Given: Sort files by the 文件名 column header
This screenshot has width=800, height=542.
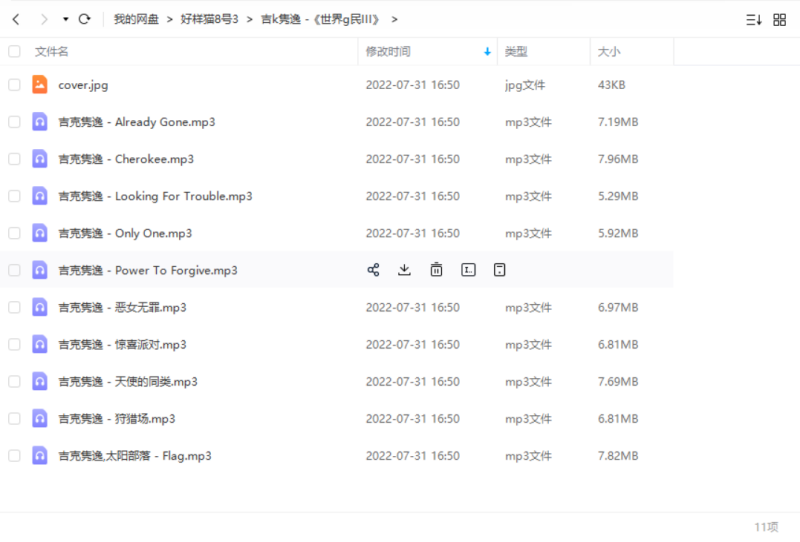Looking at the screenshot, I should pyautogui.click(x=52, y=51).
